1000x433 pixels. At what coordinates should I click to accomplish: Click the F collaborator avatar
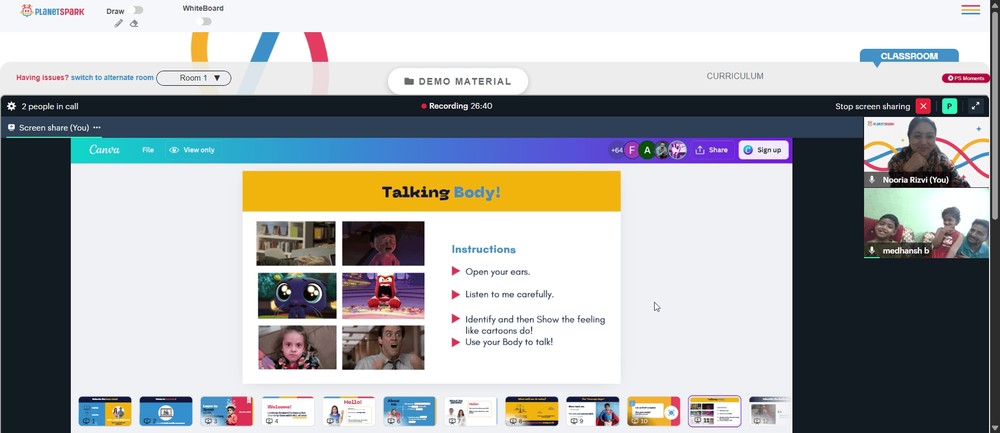tap(632, 150)
